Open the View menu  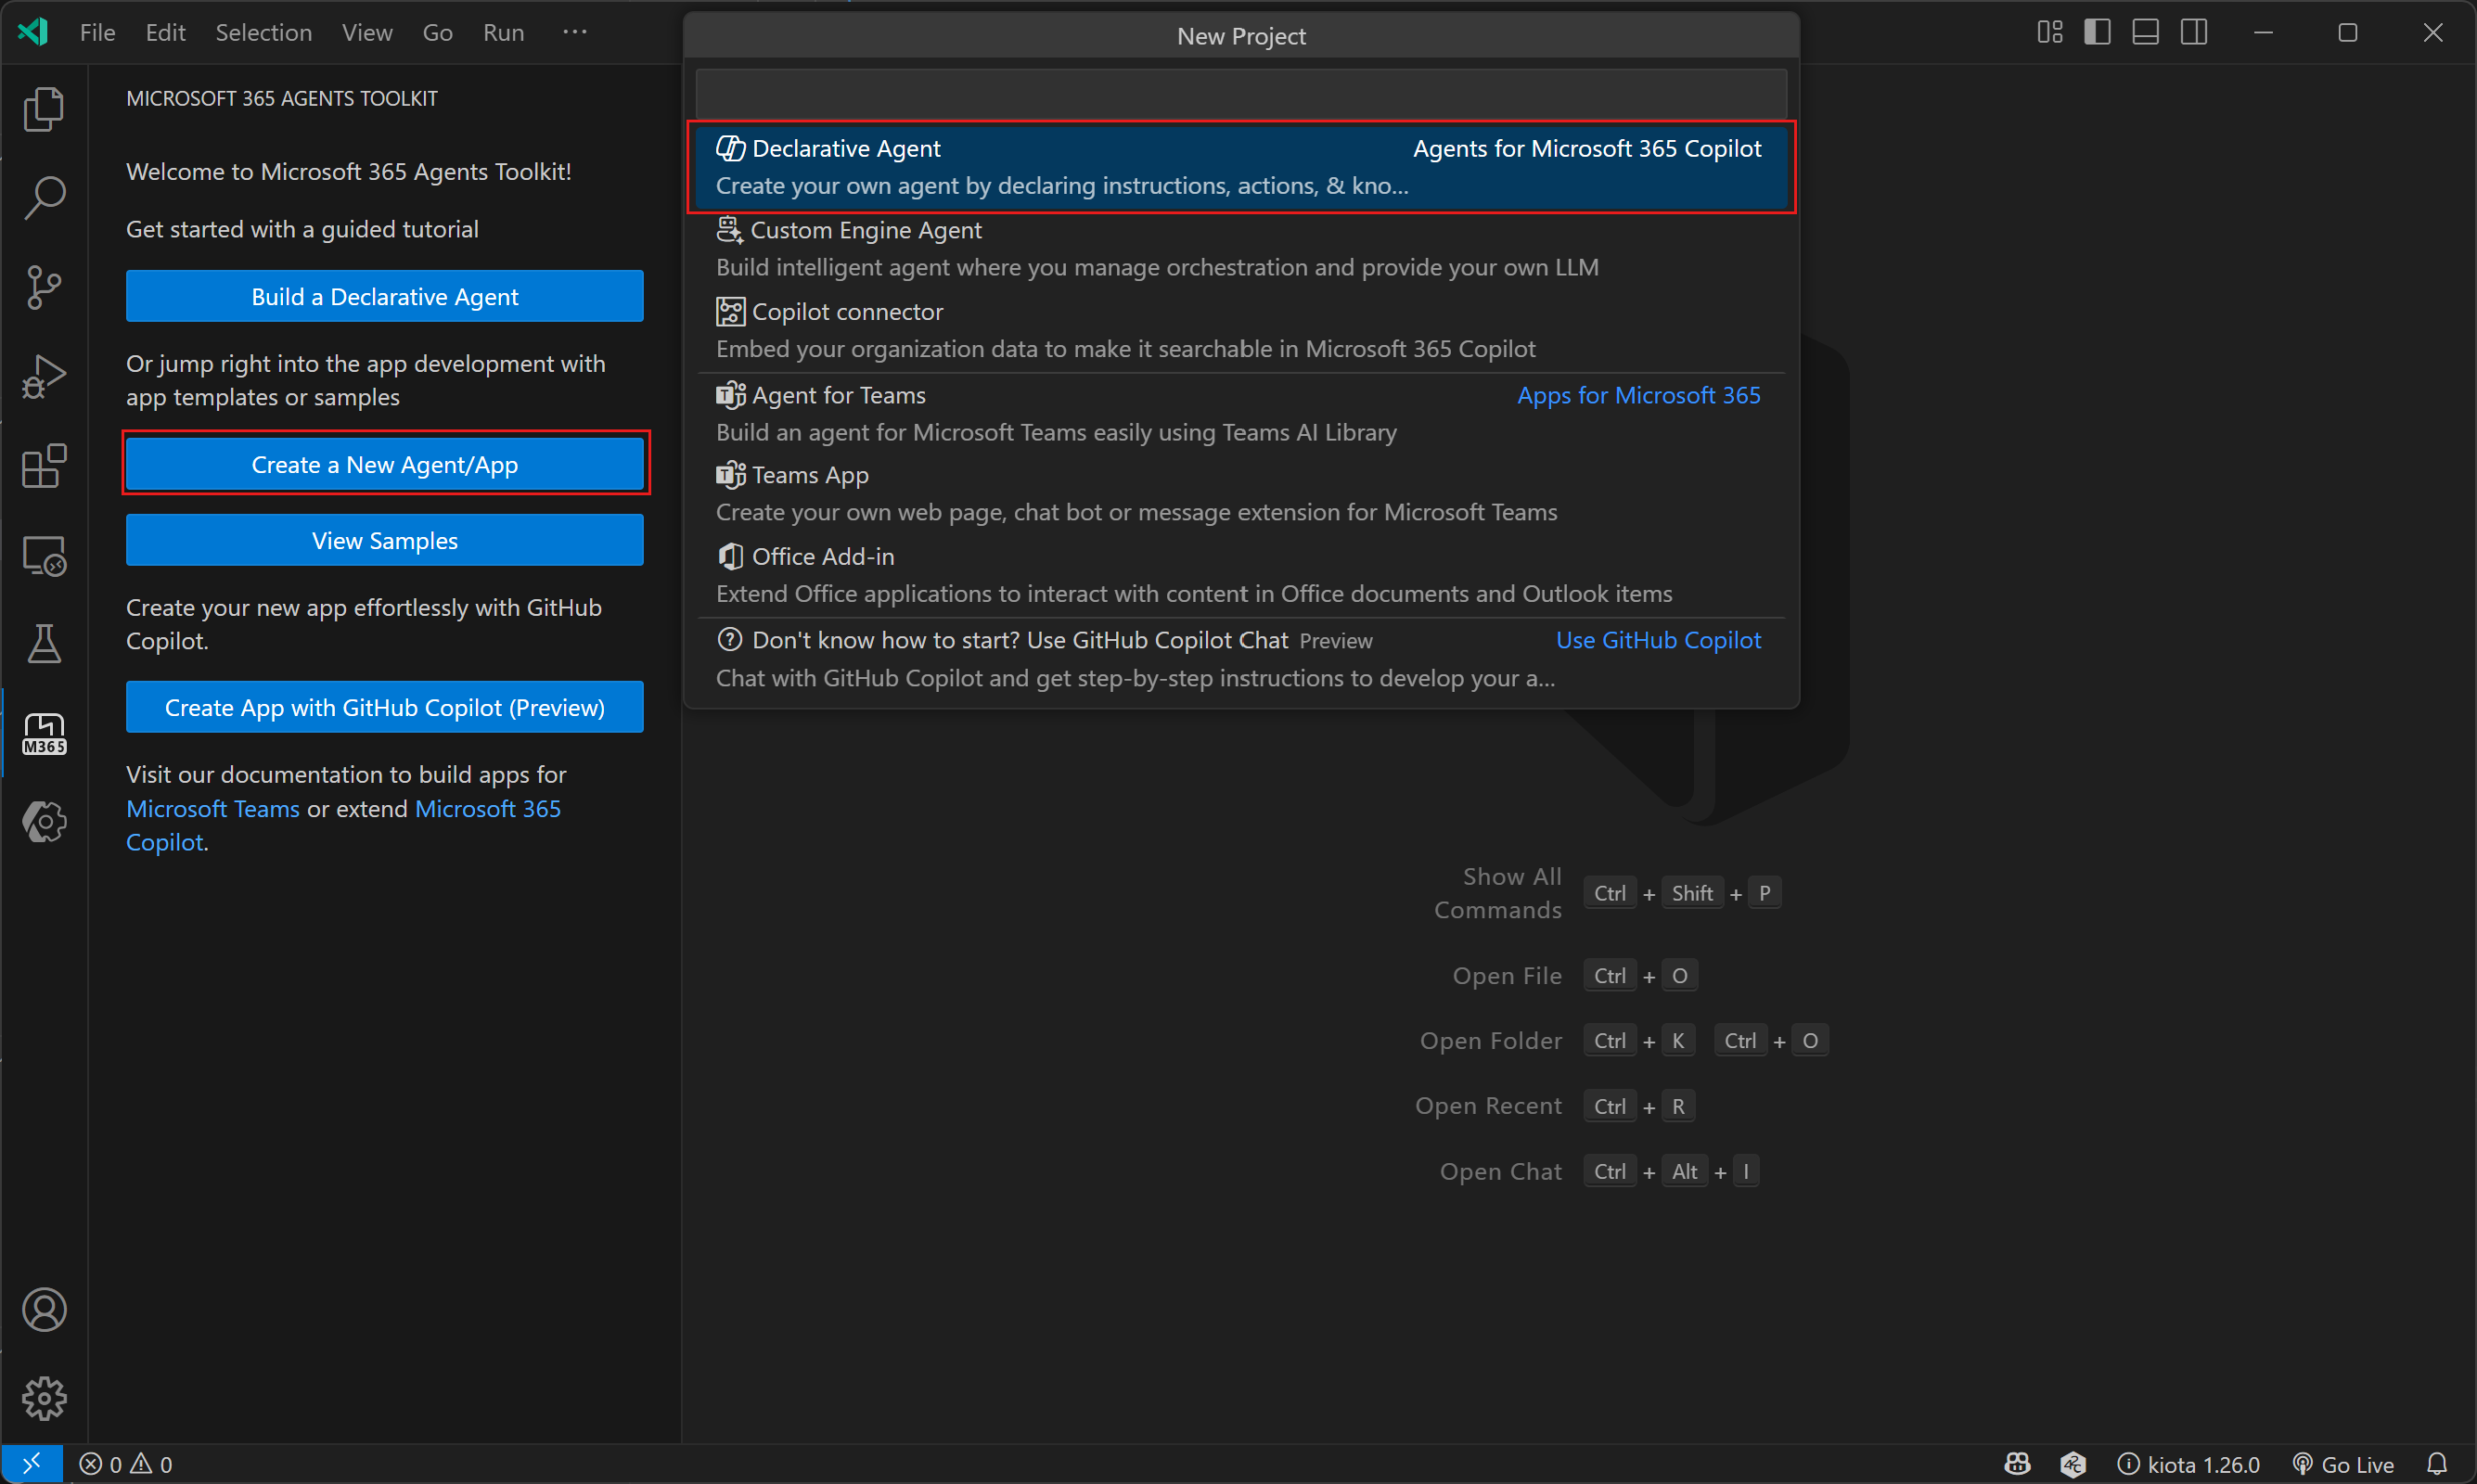367,32
